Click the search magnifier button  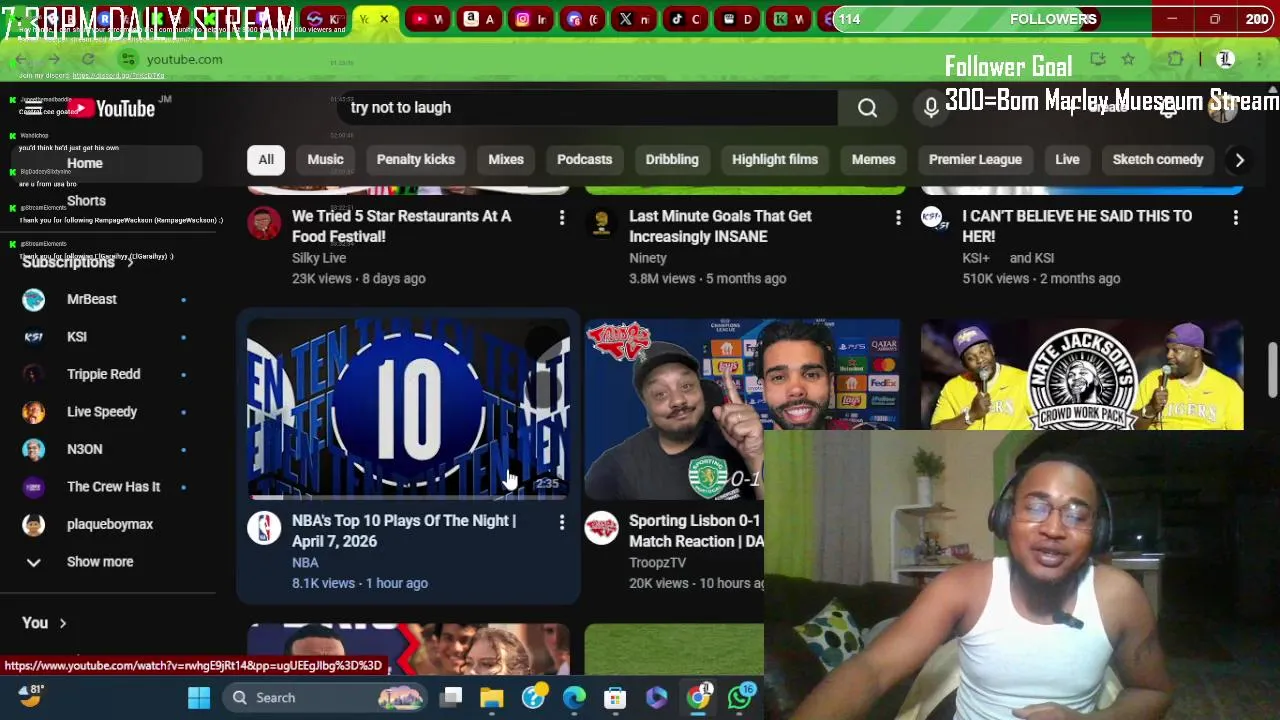coord(867,108)
